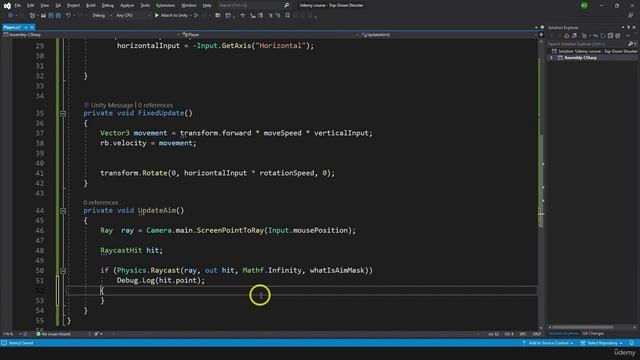Open the Tools menu
Viewport: 640px width, 360px height.
[x=145, y=5]
